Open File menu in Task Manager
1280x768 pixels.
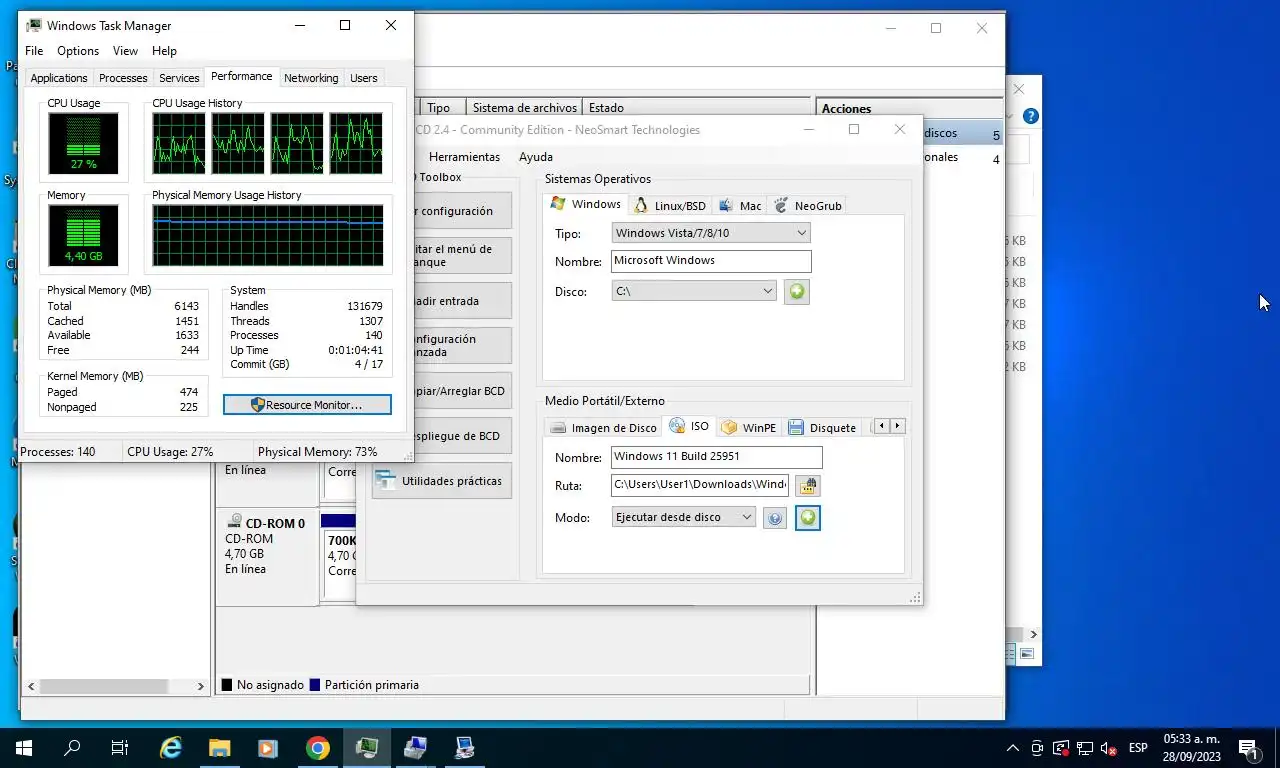click(34, 51)
